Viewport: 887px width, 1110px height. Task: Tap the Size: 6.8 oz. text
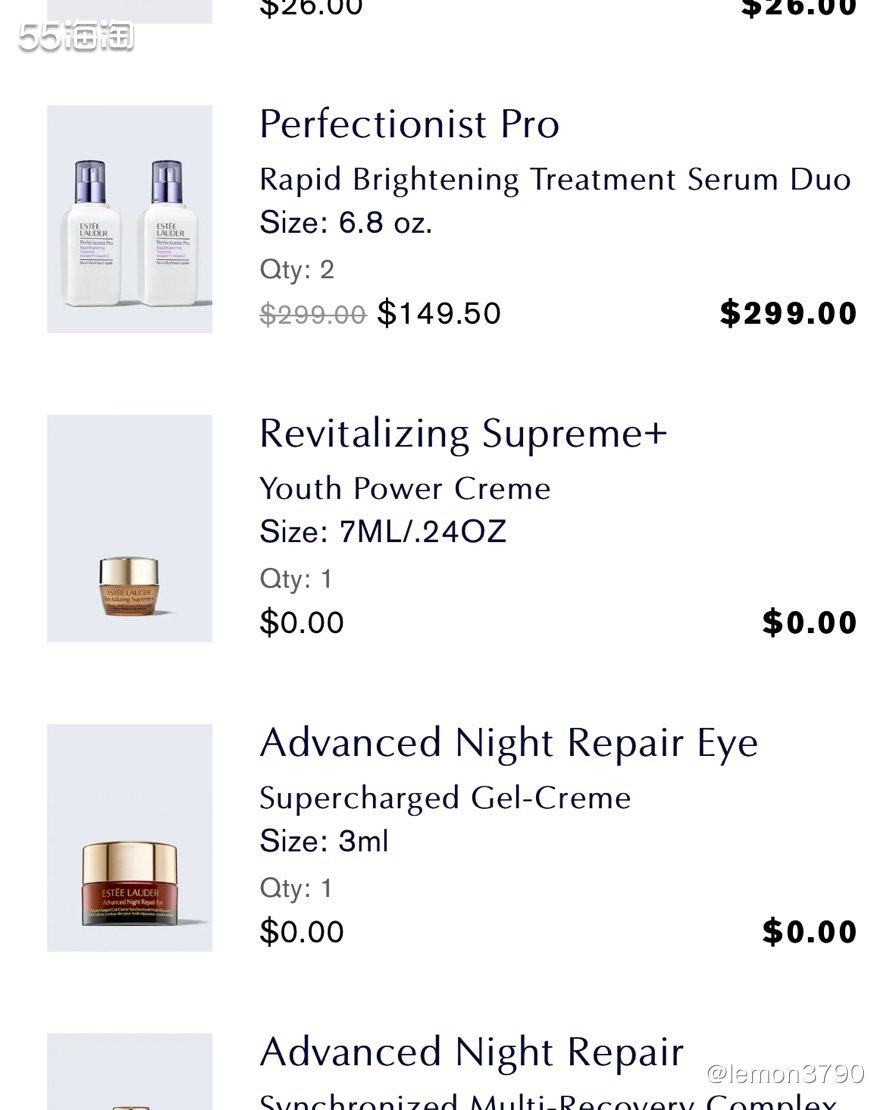point(346,222)
